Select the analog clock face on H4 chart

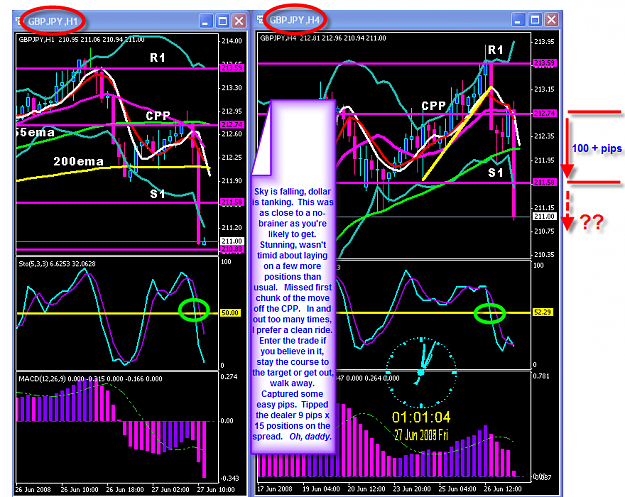pos(421,372)
